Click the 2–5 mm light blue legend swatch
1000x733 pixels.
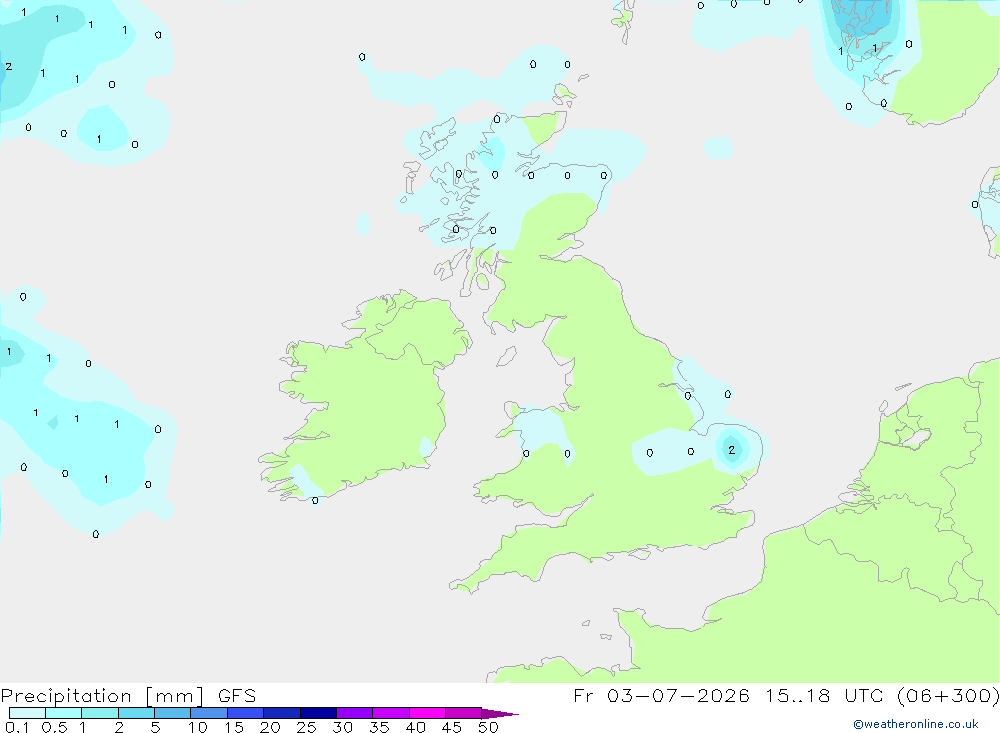tap(136, 713)
